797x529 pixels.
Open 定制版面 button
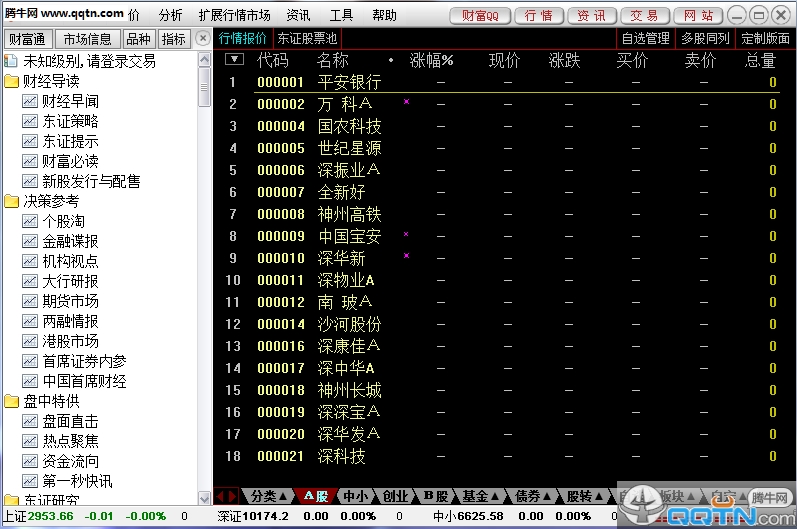(x=765, y=38)
